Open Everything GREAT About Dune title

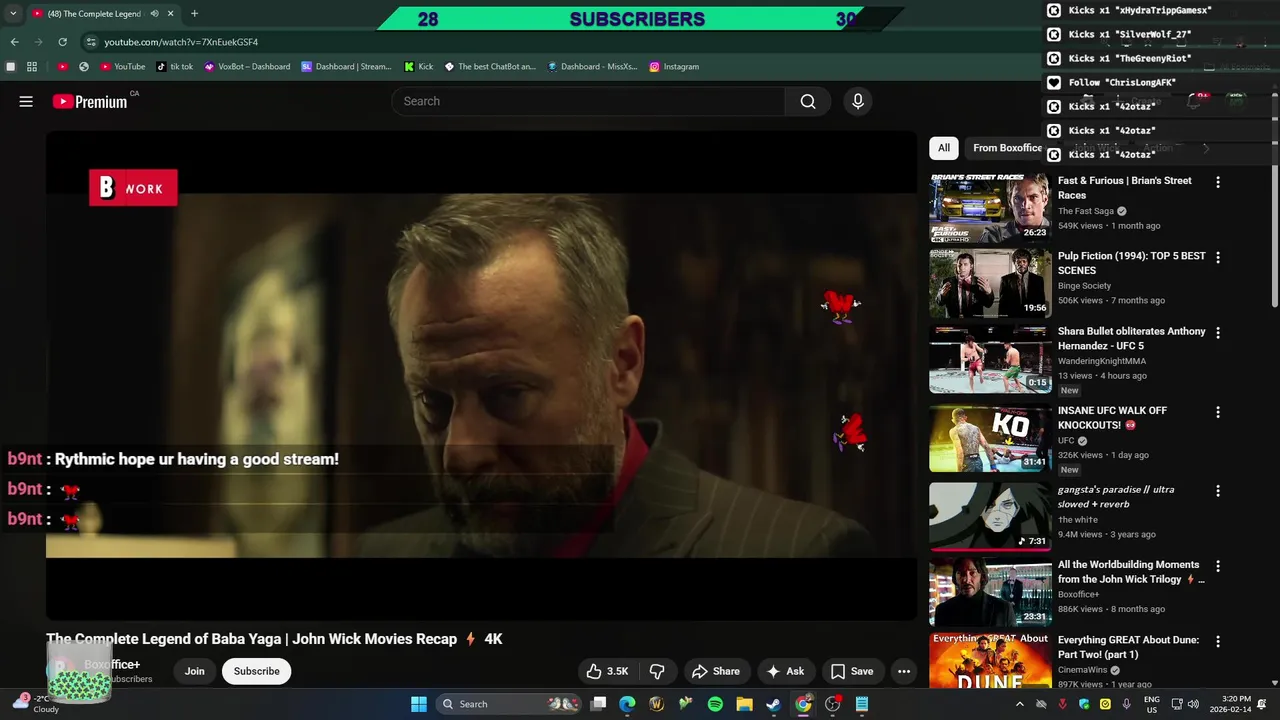coord(1128,646)
